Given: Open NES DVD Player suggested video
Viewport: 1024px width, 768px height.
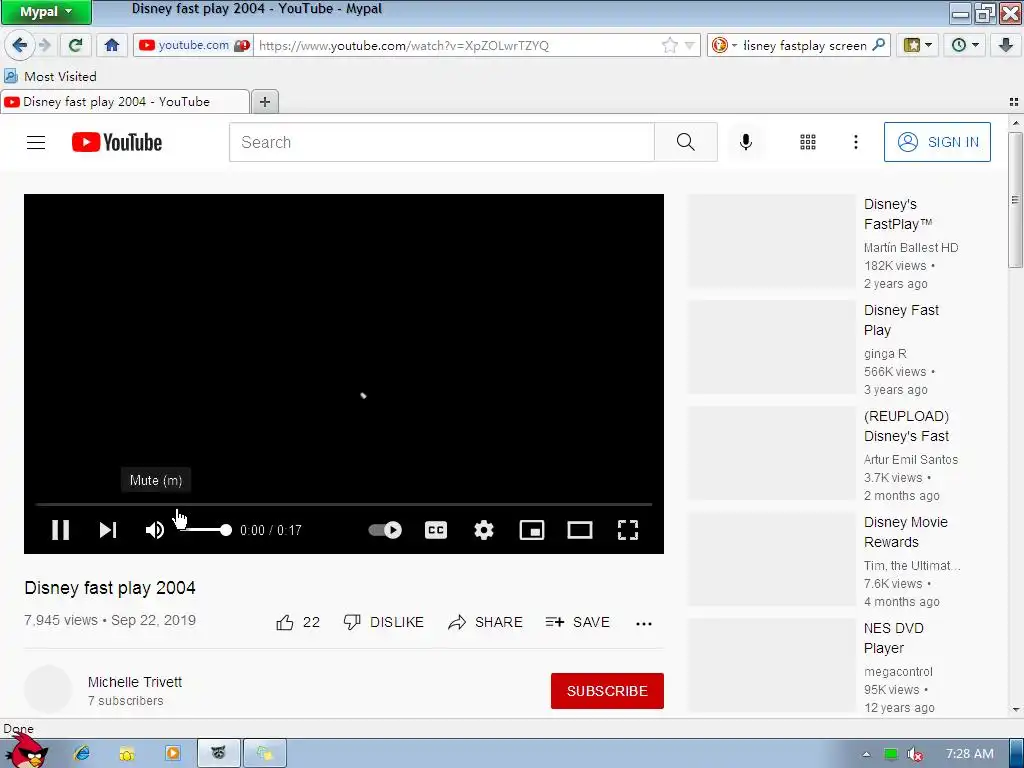Looking at the screenshot, I should click(x=893, y=638).
